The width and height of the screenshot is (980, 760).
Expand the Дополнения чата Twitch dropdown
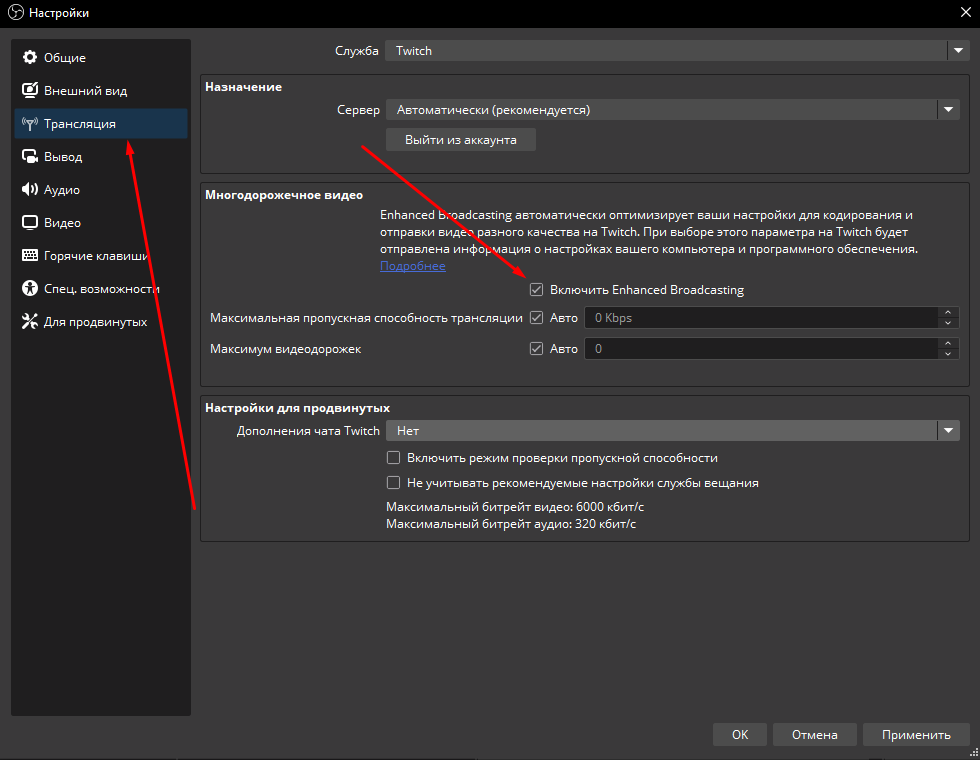(x=672, y=431)
